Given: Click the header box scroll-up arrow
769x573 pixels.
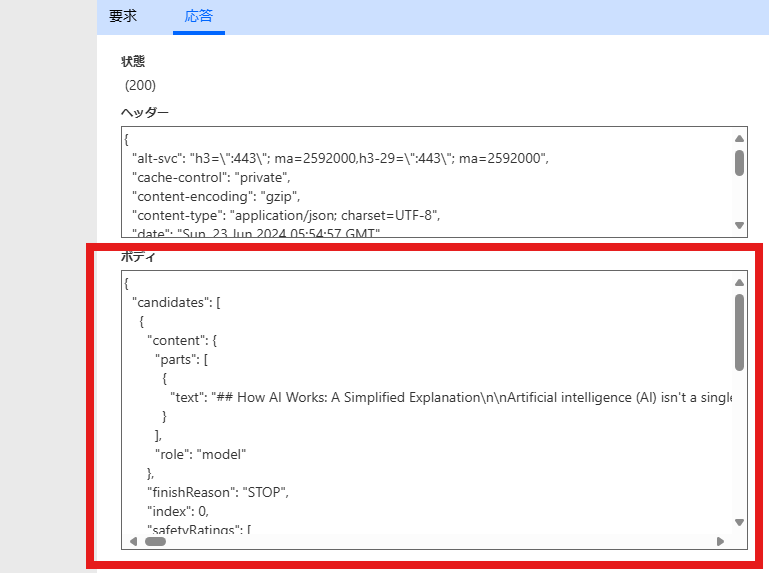Looking at the screenshot, I should coord(740,139).
